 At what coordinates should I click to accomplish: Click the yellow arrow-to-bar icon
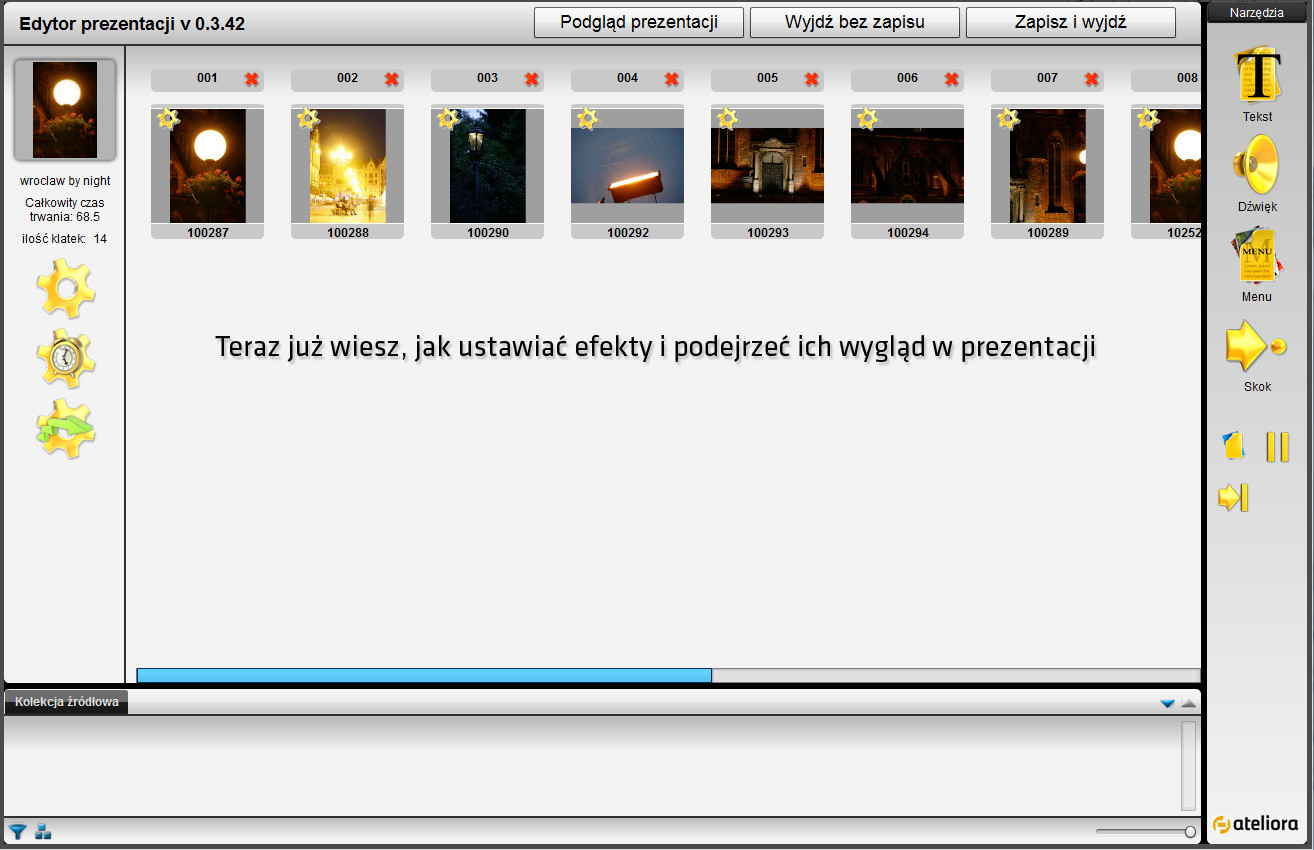click(x=1233, y=497)
